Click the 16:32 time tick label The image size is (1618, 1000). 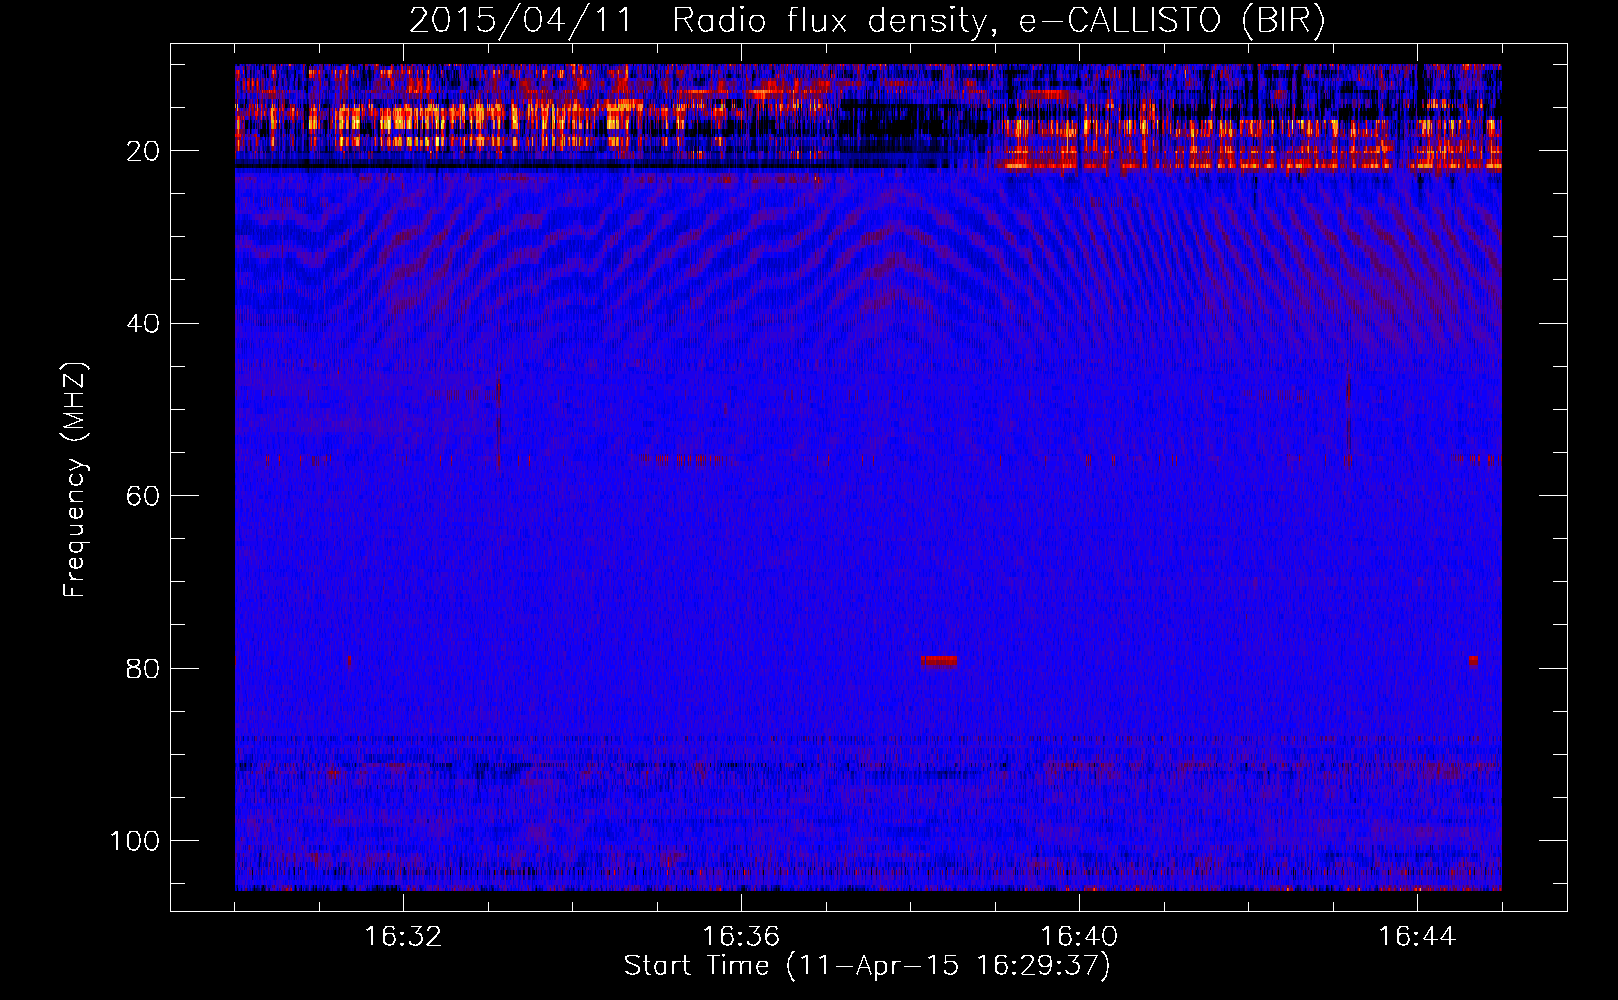click(x=403, y=937)
